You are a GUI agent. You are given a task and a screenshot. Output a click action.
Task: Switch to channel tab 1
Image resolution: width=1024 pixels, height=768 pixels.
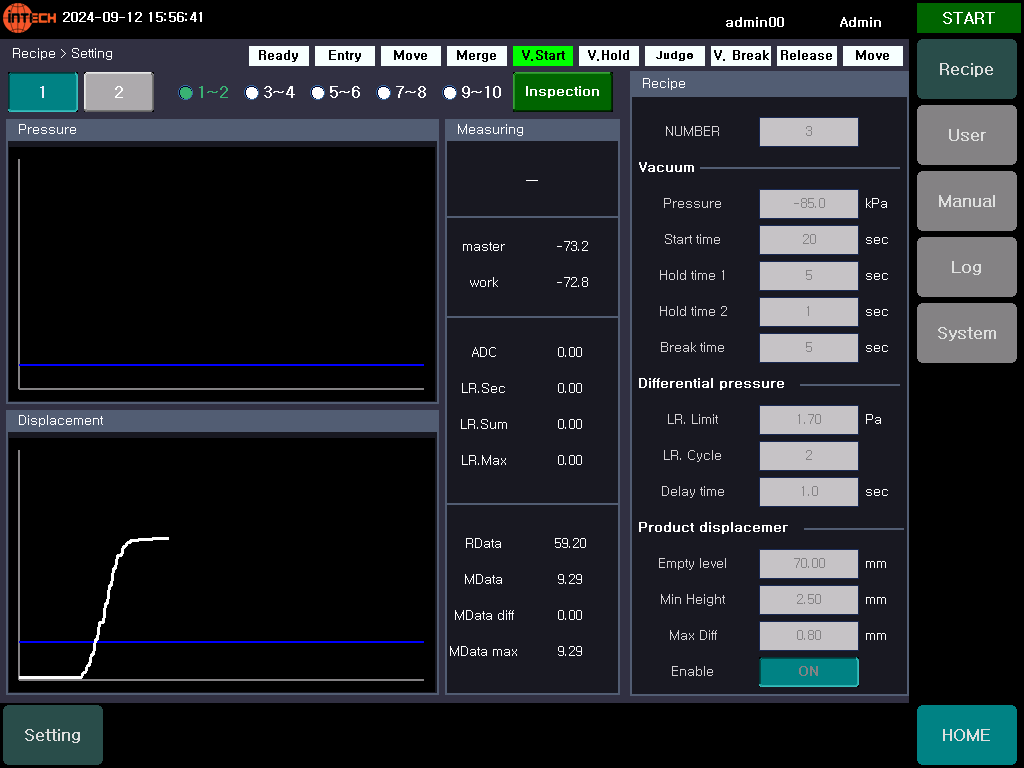point(43,92)
